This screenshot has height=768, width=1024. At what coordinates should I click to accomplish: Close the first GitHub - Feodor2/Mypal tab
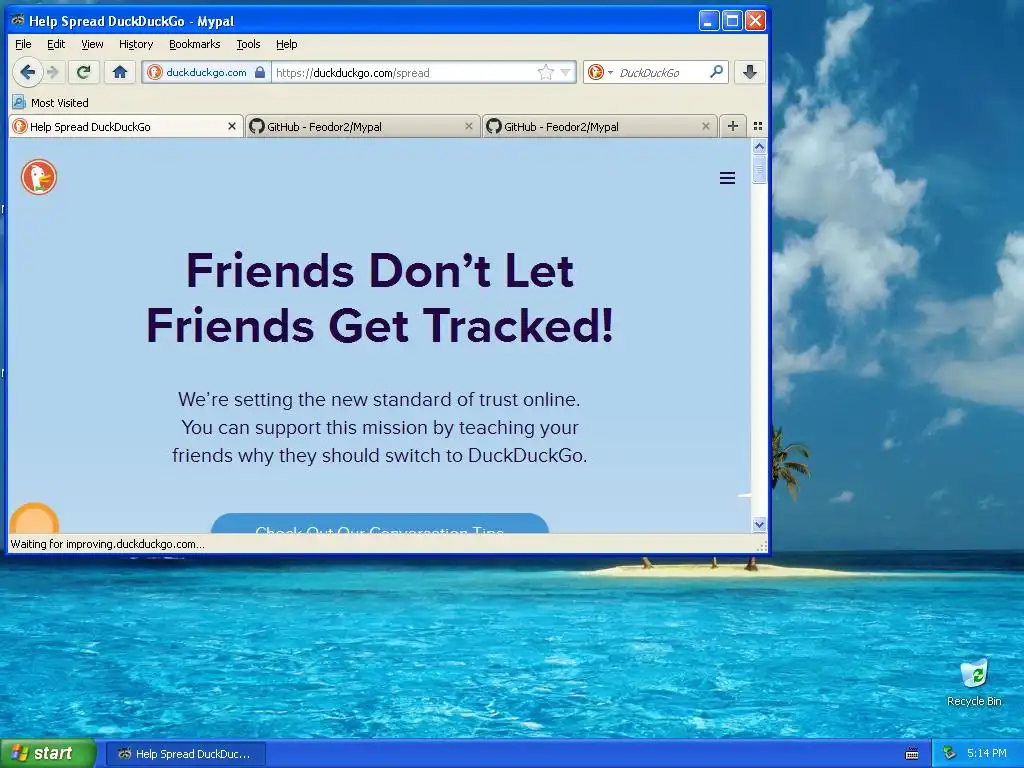pos(468,126)
